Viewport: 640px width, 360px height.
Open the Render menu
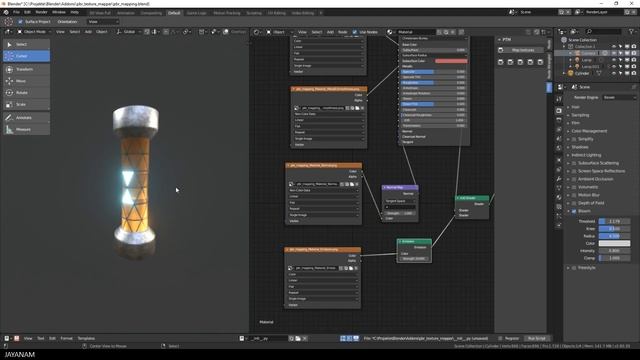(41, 12)
